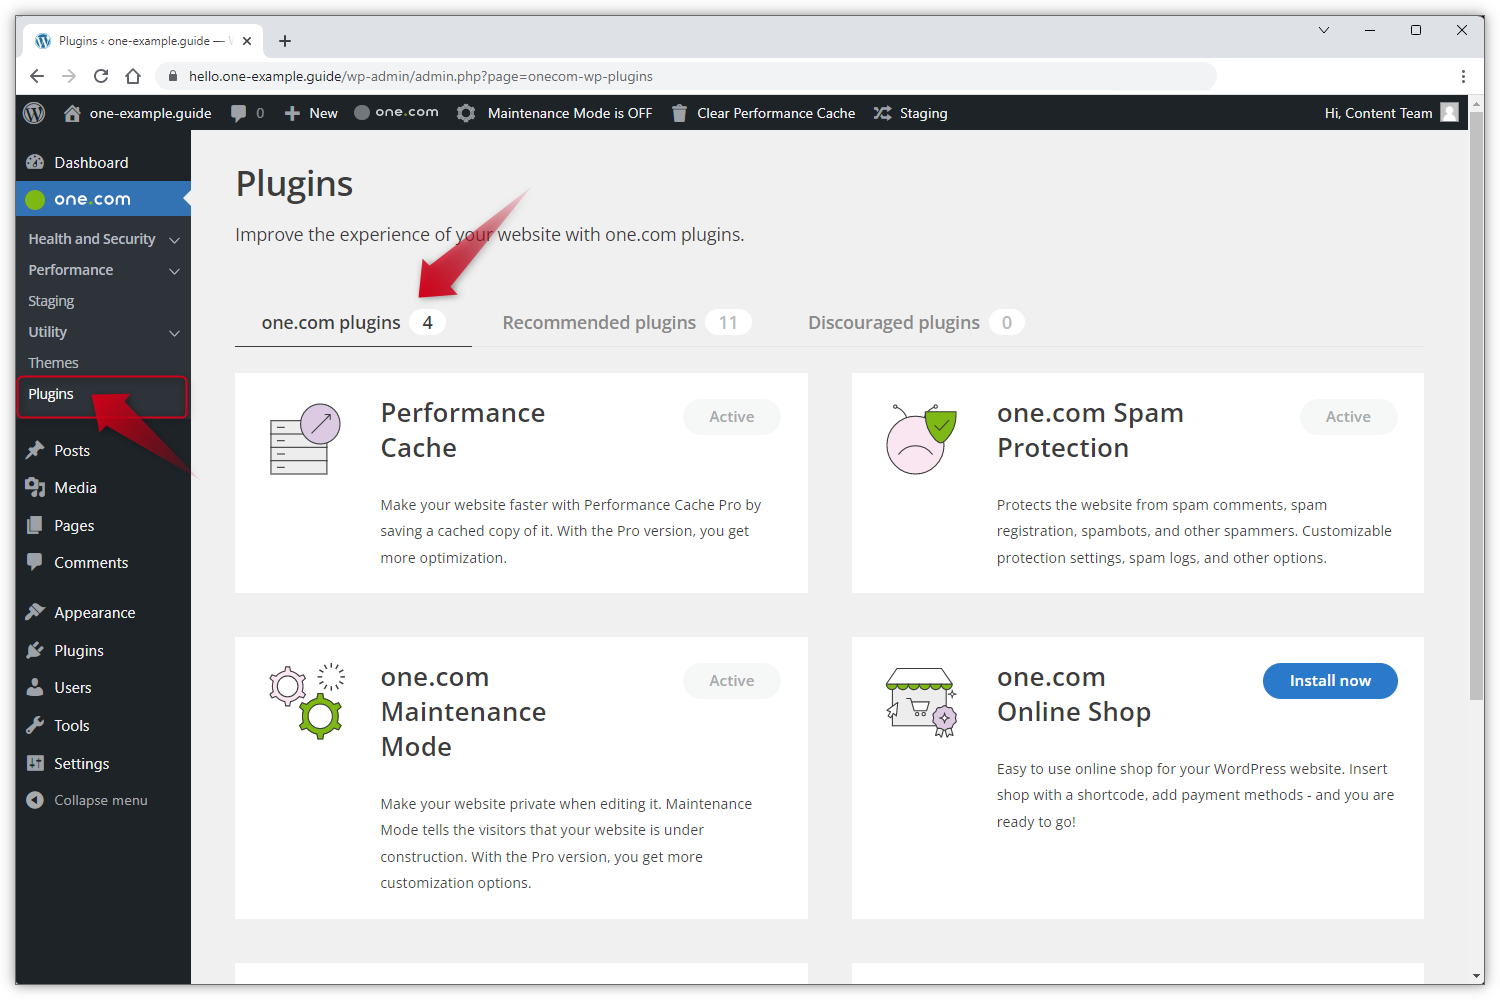Click Active button on Maintenance Mode

[x=732, y=681]
